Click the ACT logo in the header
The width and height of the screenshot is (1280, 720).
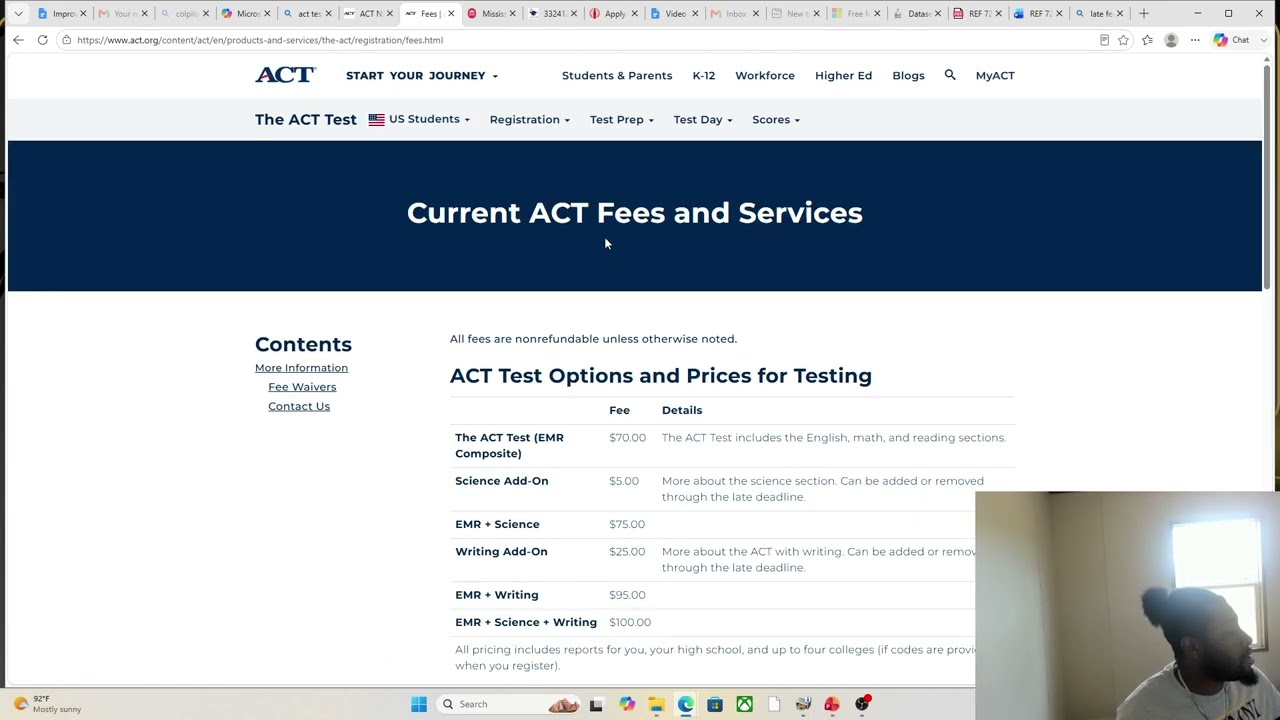285,75
